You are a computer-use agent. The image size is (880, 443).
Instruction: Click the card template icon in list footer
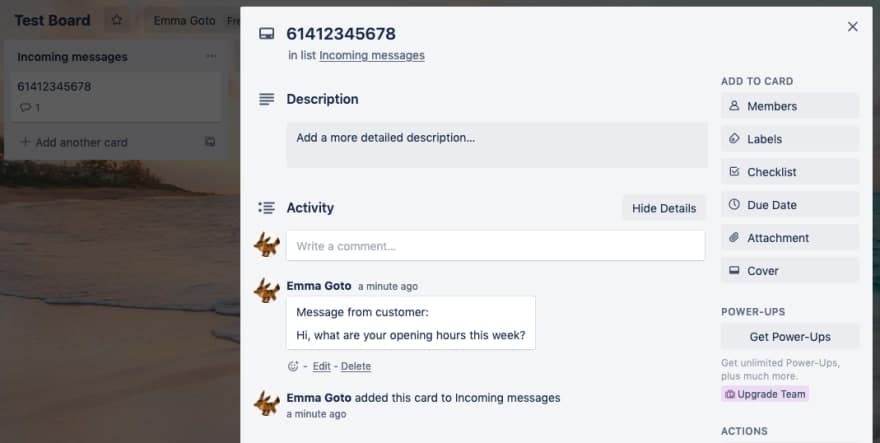click(209, 142)
